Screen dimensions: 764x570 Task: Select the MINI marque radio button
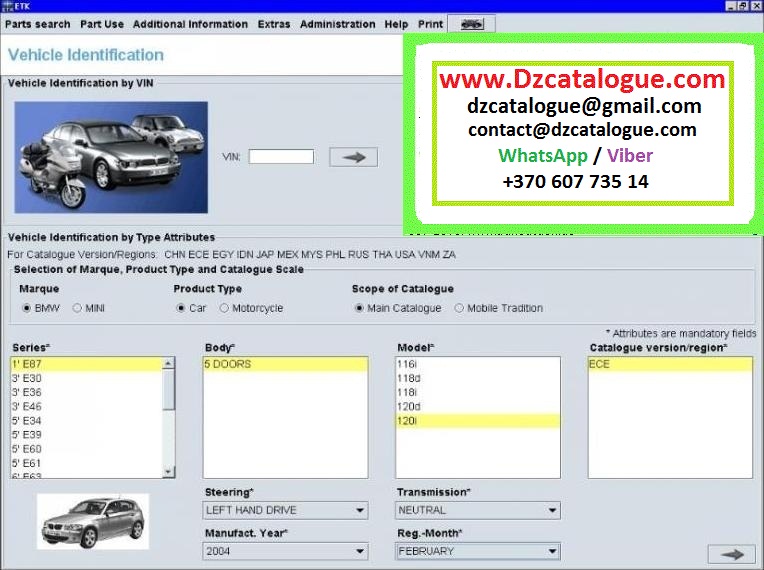tap(77, 308)
